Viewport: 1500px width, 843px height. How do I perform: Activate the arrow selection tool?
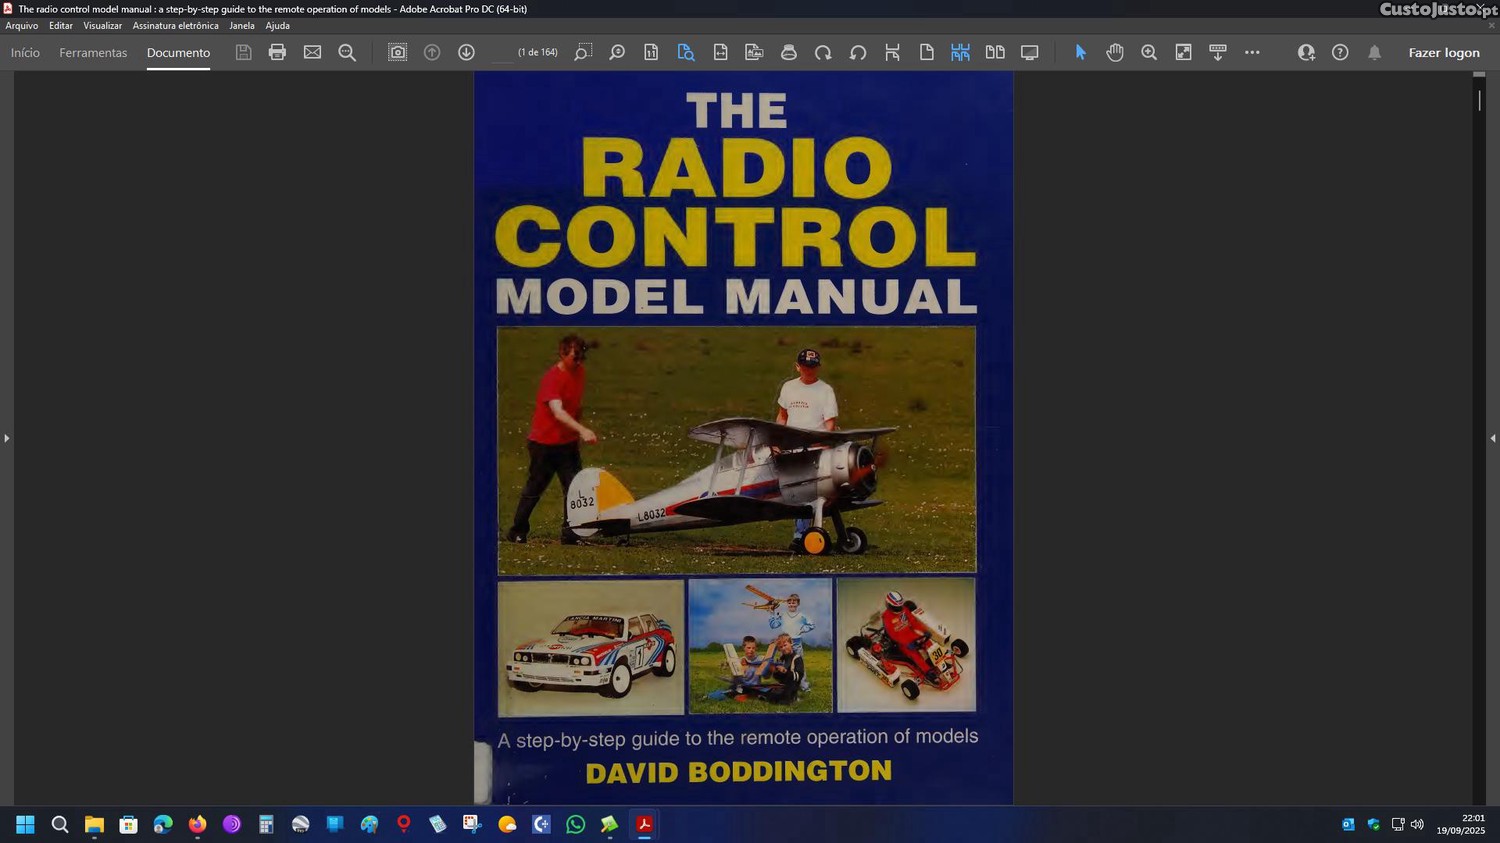tap(1080, 52)
